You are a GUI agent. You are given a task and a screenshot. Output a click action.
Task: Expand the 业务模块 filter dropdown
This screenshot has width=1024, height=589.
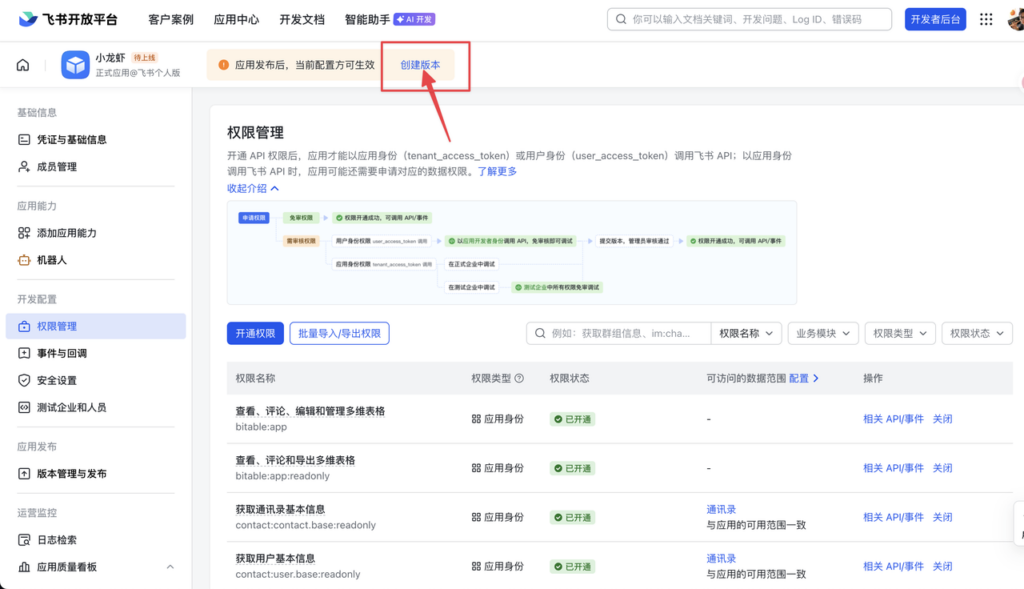click(824, 333)
